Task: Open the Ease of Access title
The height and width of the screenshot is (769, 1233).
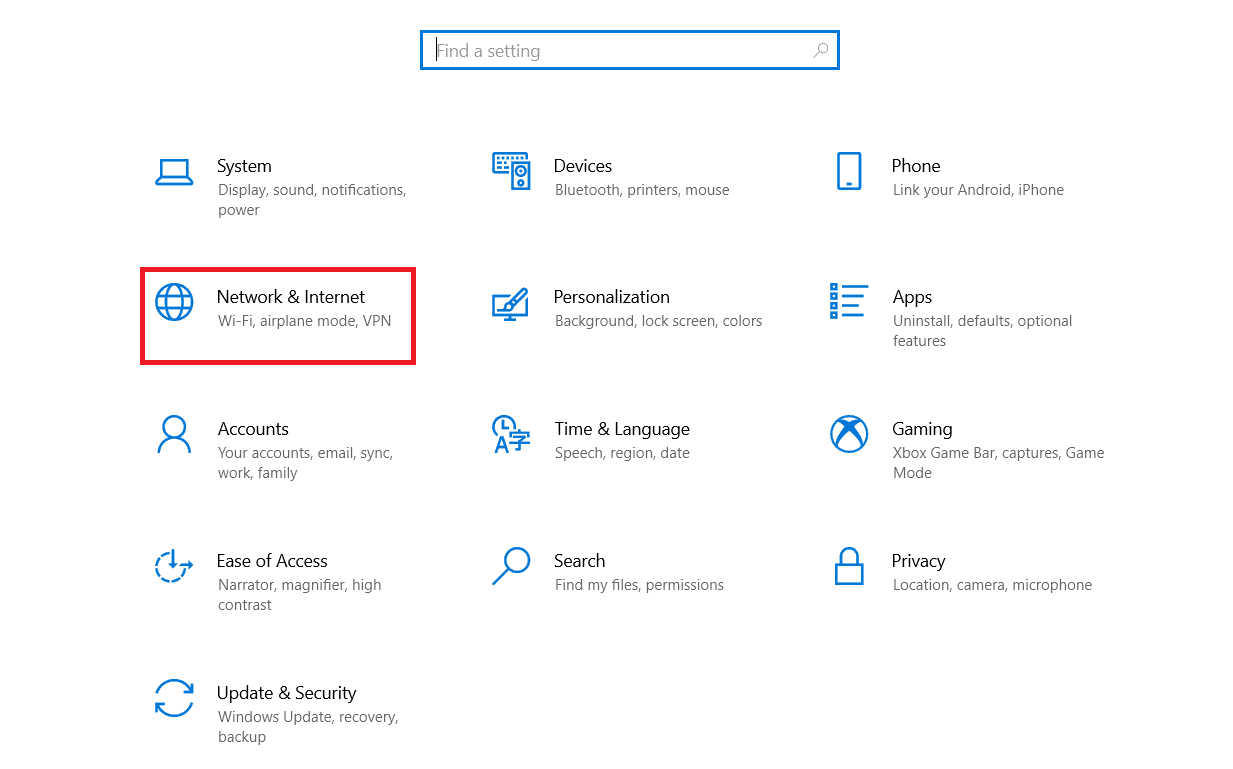Action: tap(272, 561)
